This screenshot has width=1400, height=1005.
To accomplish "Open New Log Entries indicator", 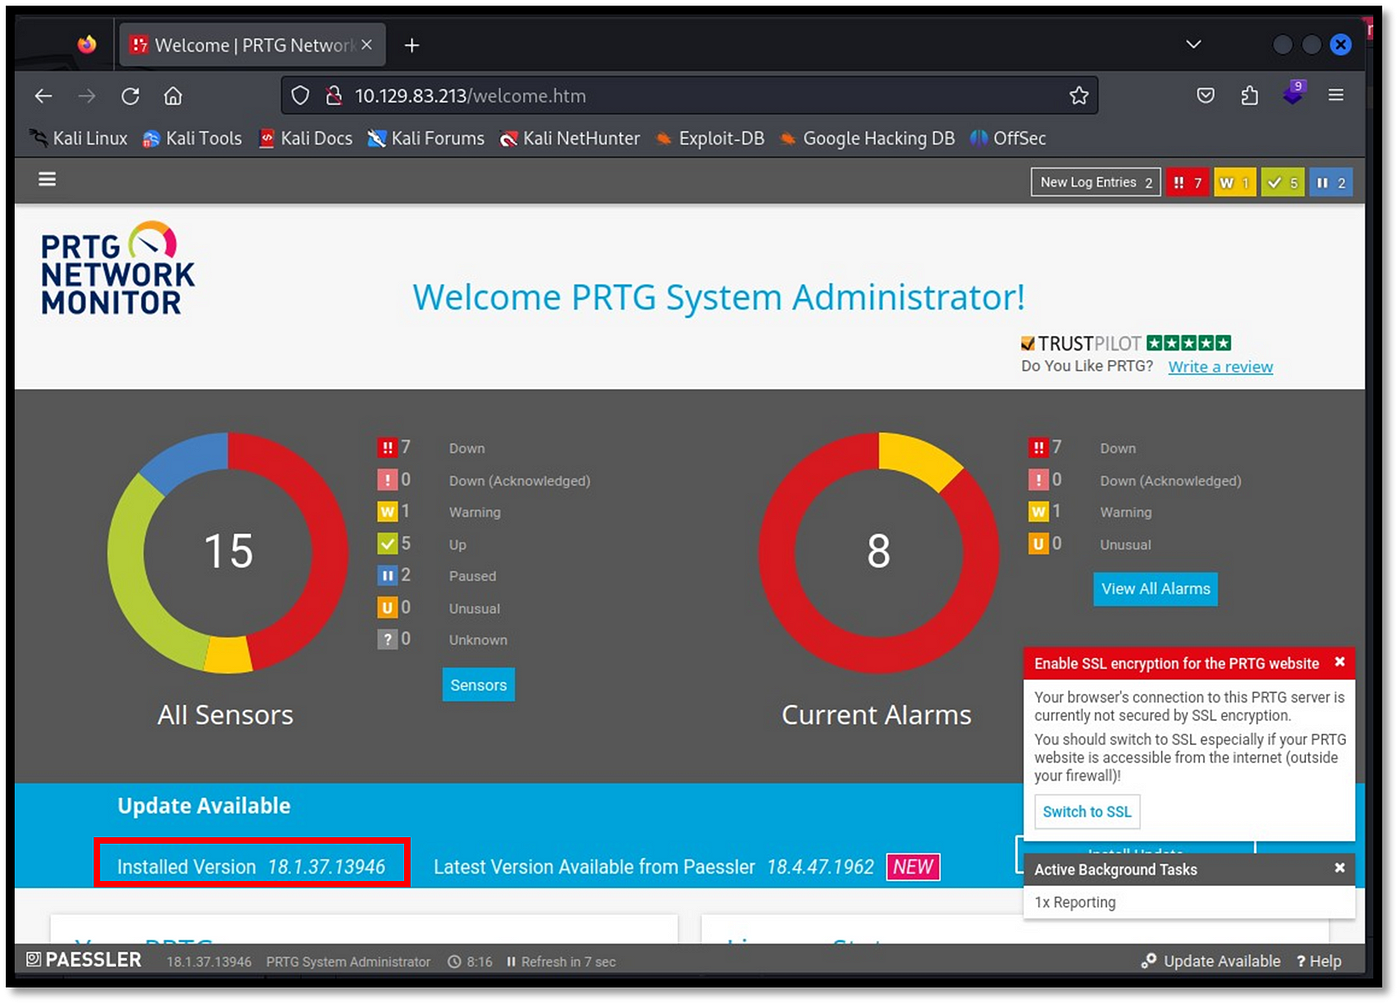I will 1096,183.
